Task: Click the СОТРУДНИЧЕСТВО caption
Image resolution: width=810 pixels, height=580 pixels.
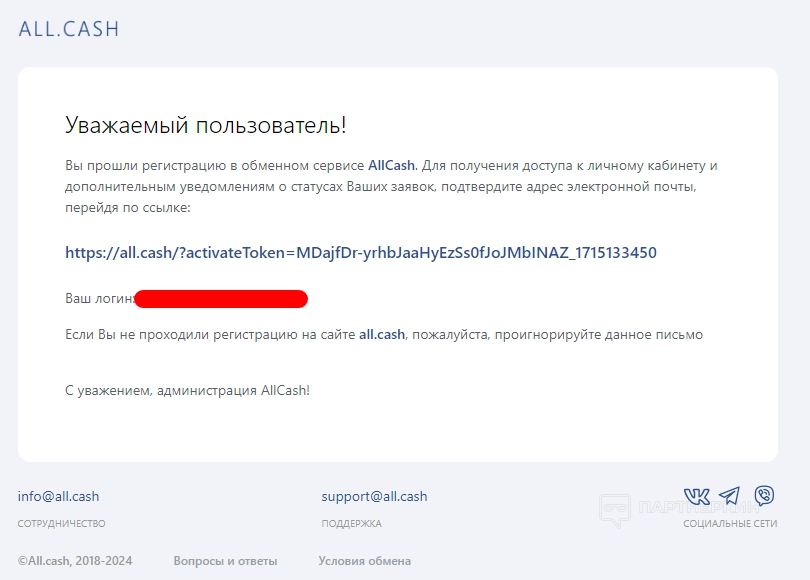Action: tap(61, 524)
